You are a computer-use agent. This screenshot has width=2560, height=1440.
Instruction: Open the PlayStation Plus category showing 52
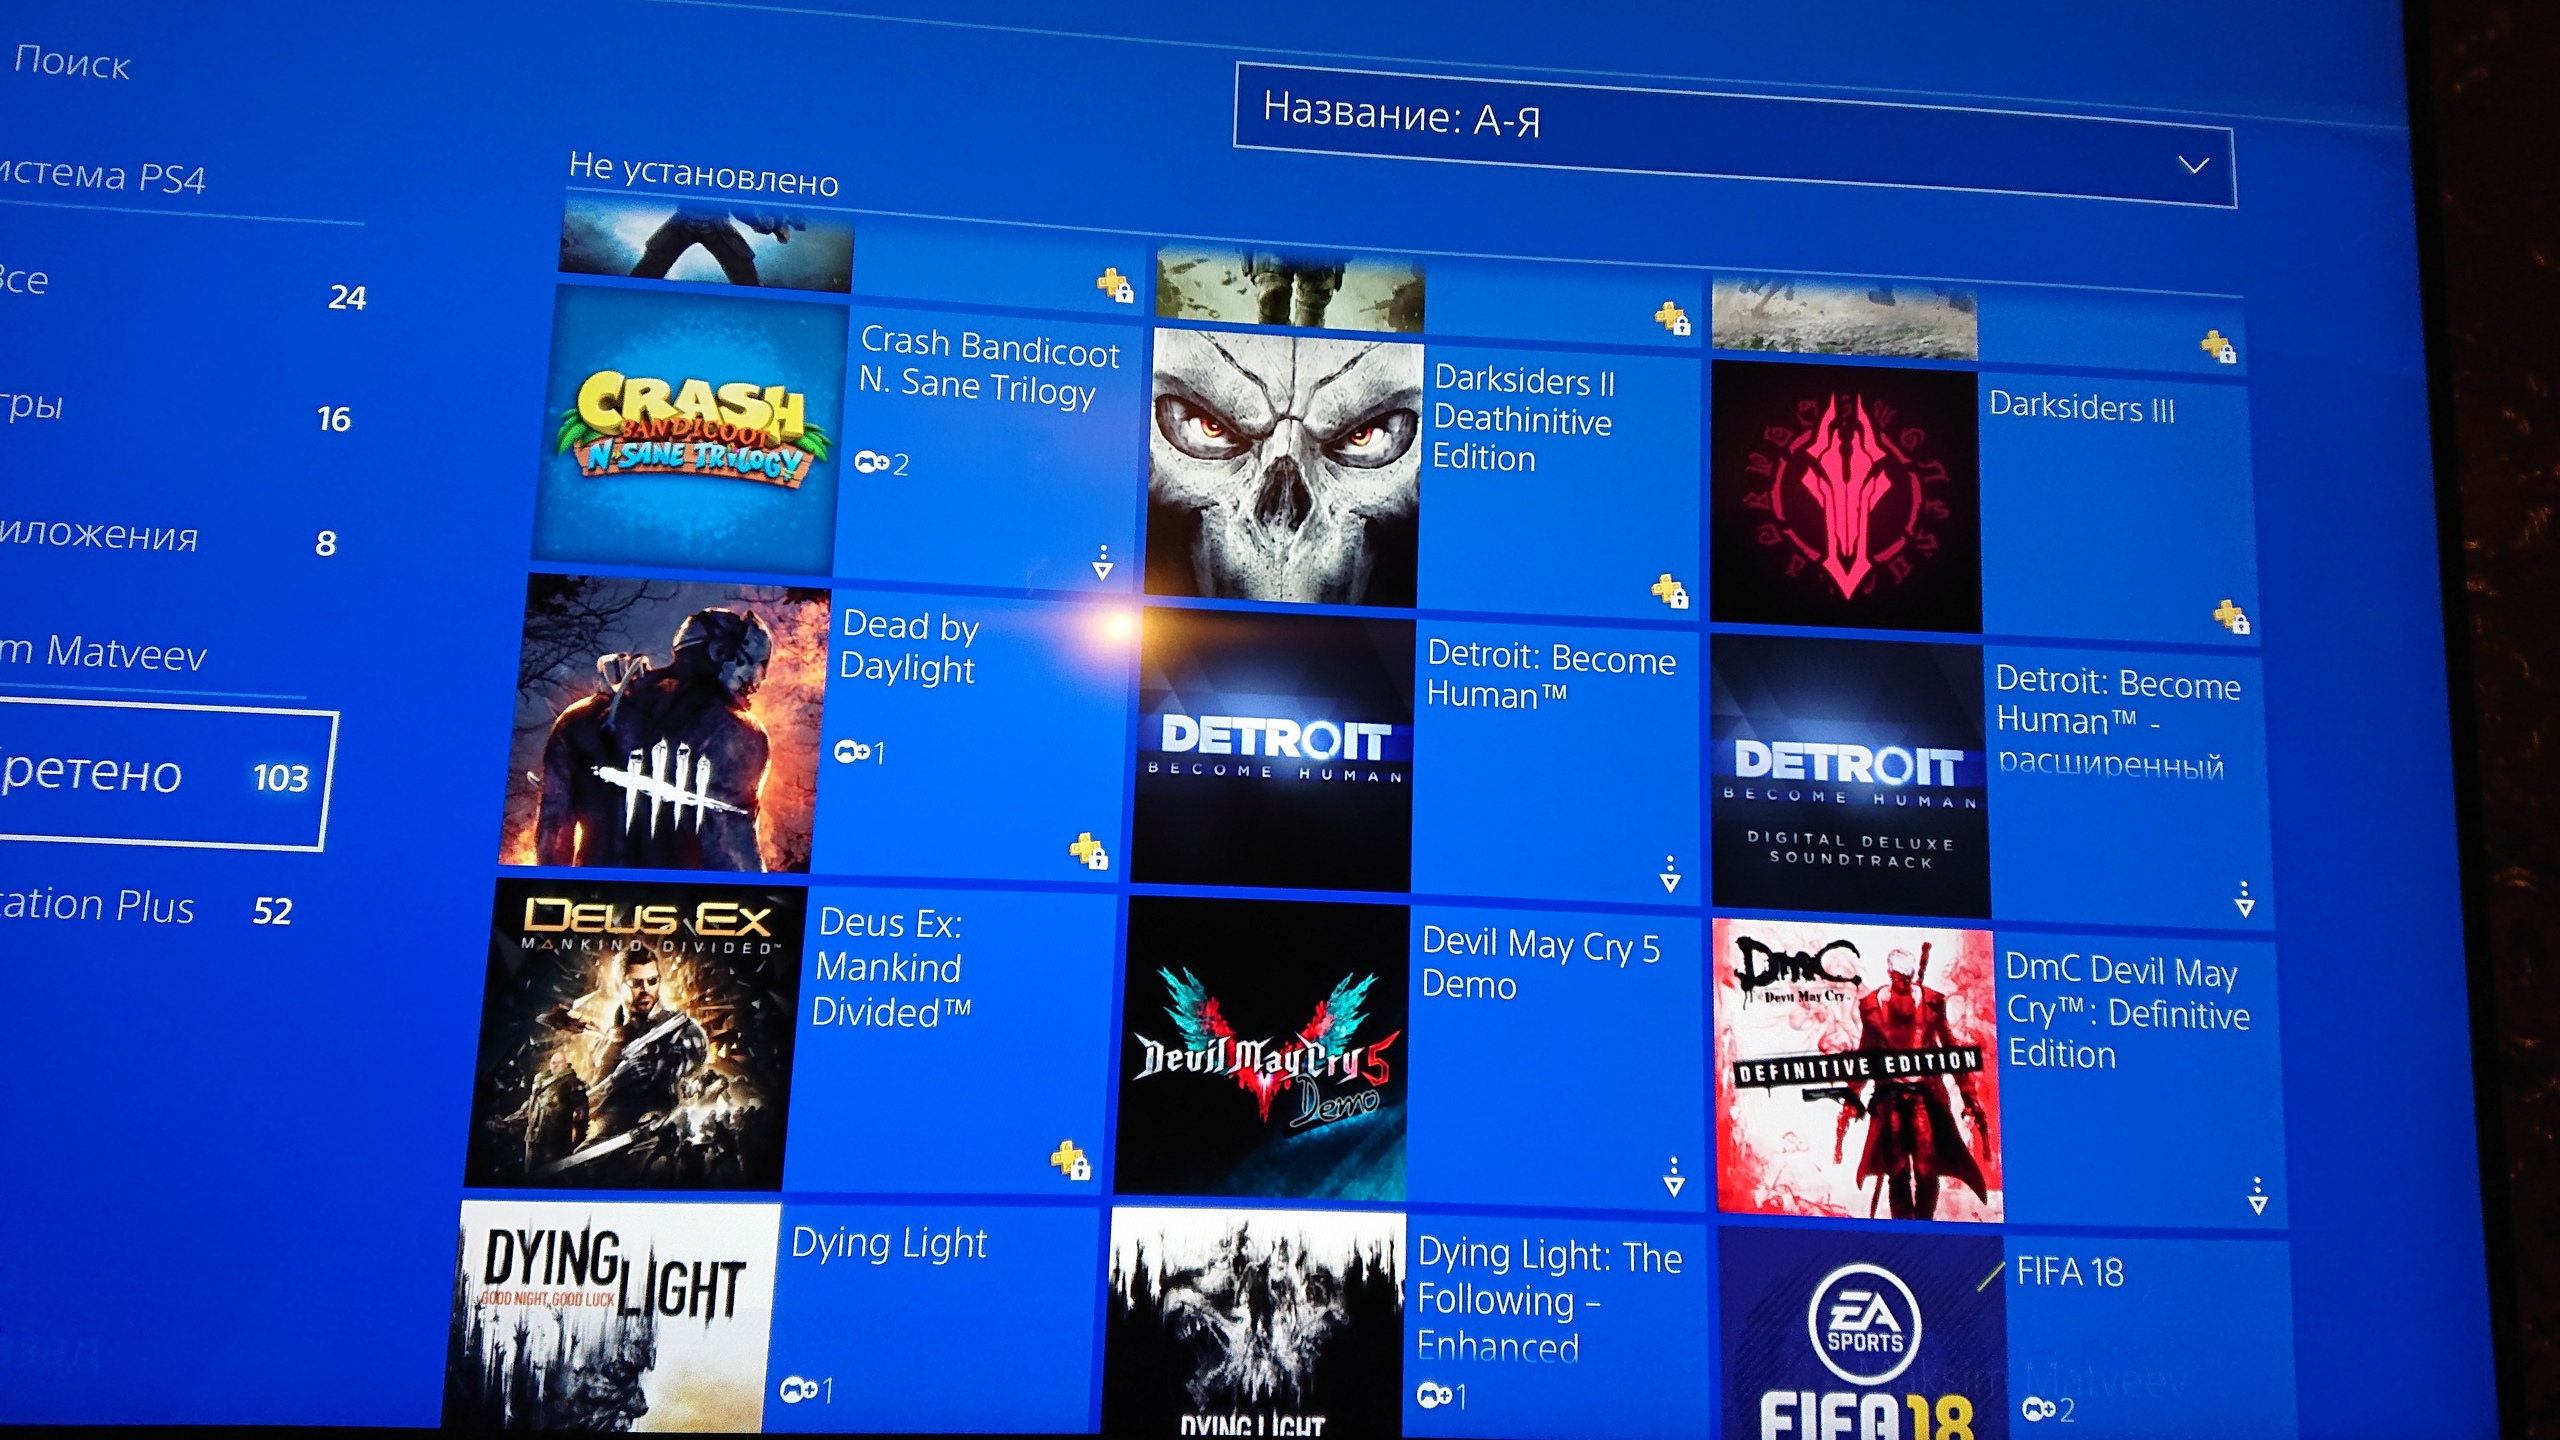pyautogui.click(x=145, y=906)
